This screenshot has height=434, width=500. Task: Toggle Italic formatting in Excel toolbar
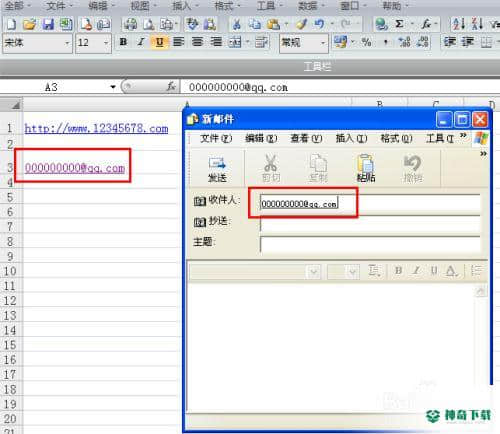(141, 42)
